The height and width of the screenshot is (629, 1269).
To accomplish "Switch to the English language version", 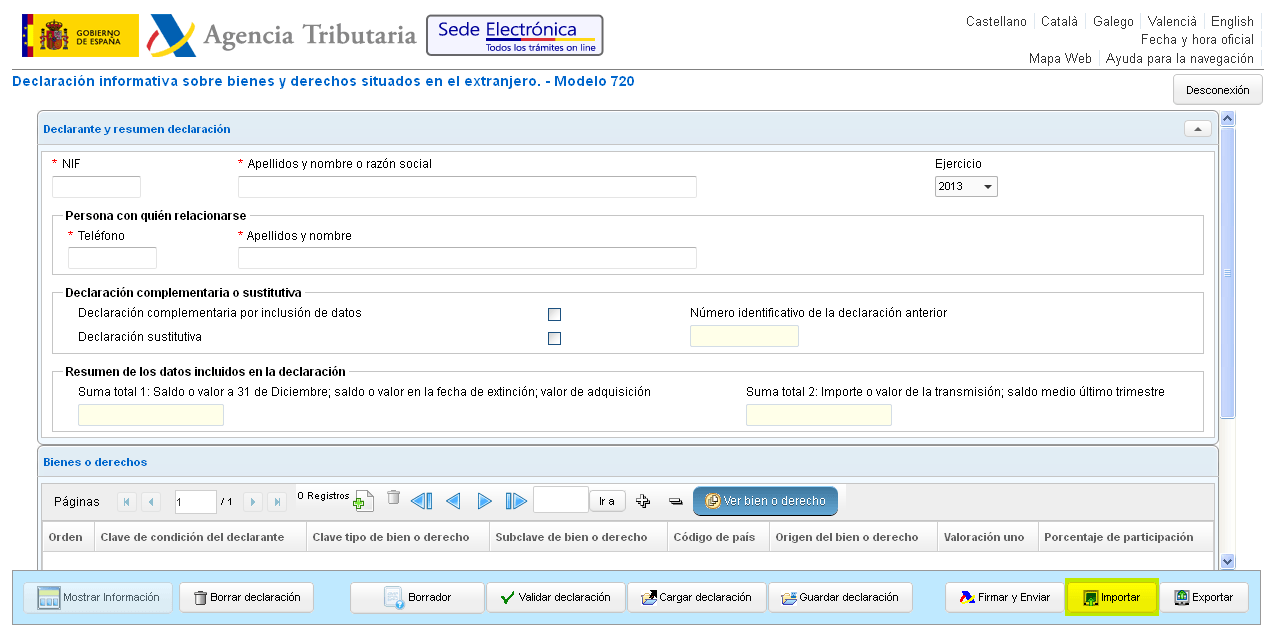I will point(1232,21).
